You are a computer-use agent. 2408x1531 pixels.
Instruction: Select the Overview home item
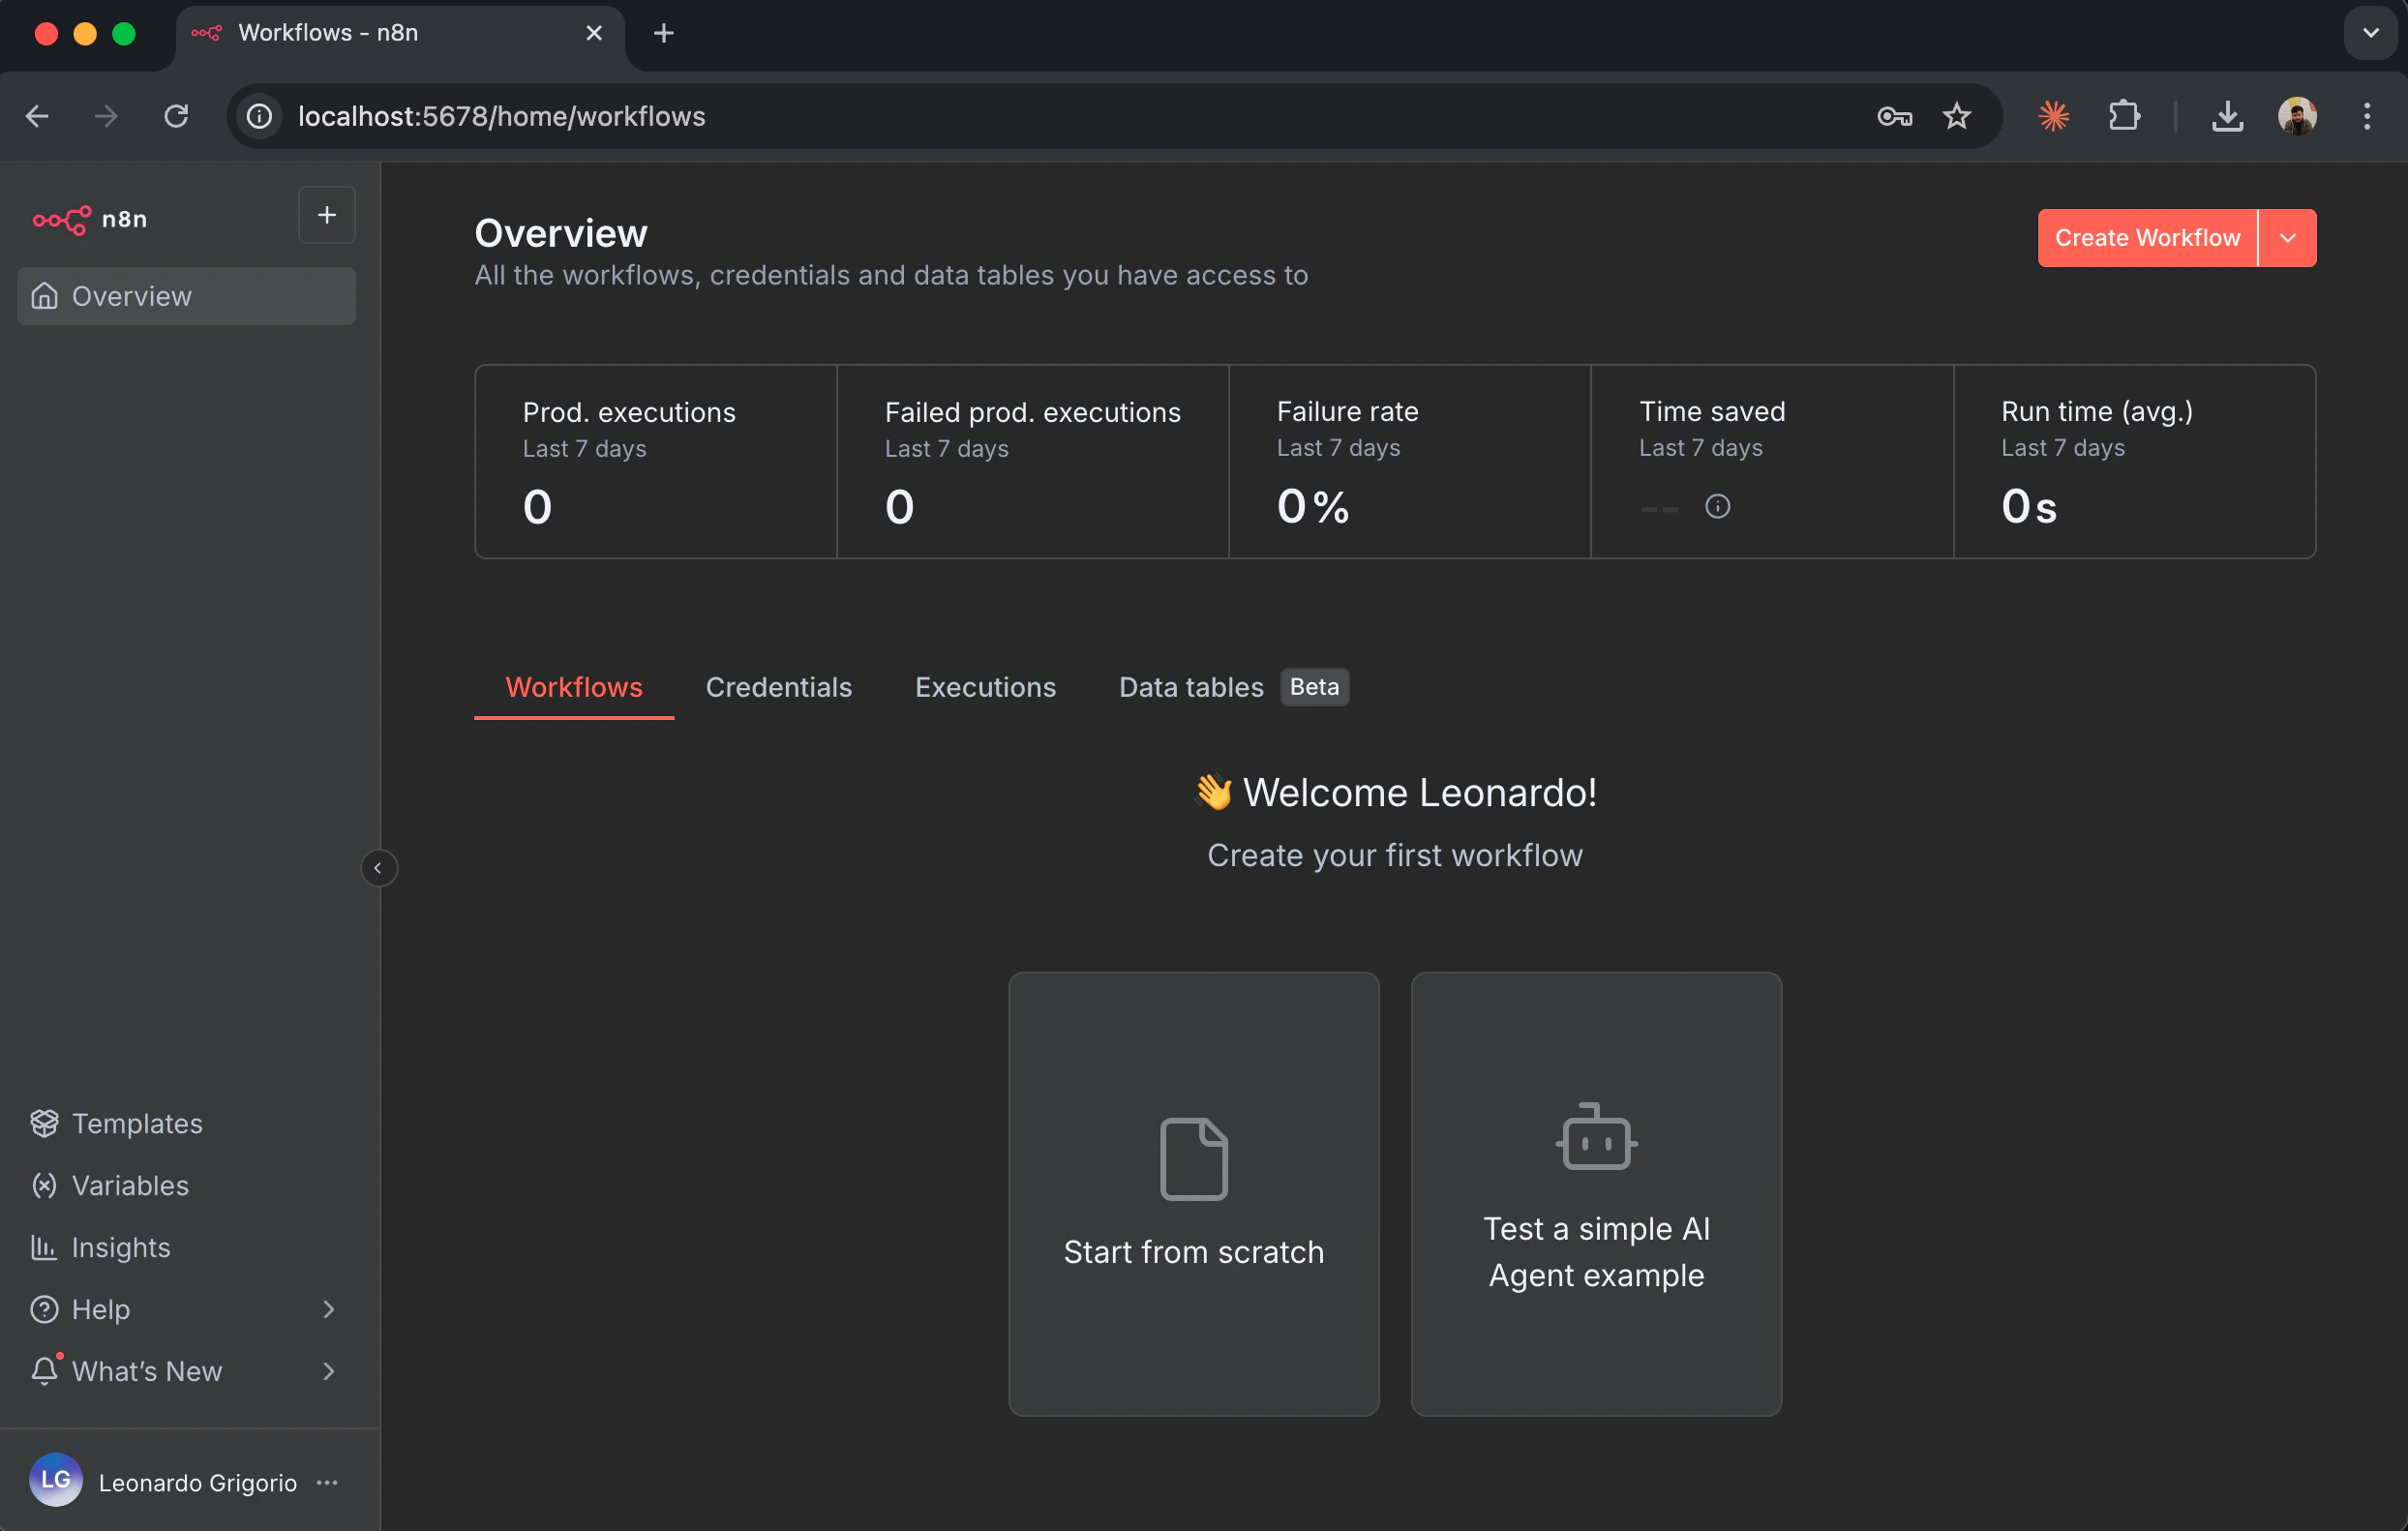tap(131, 295)
